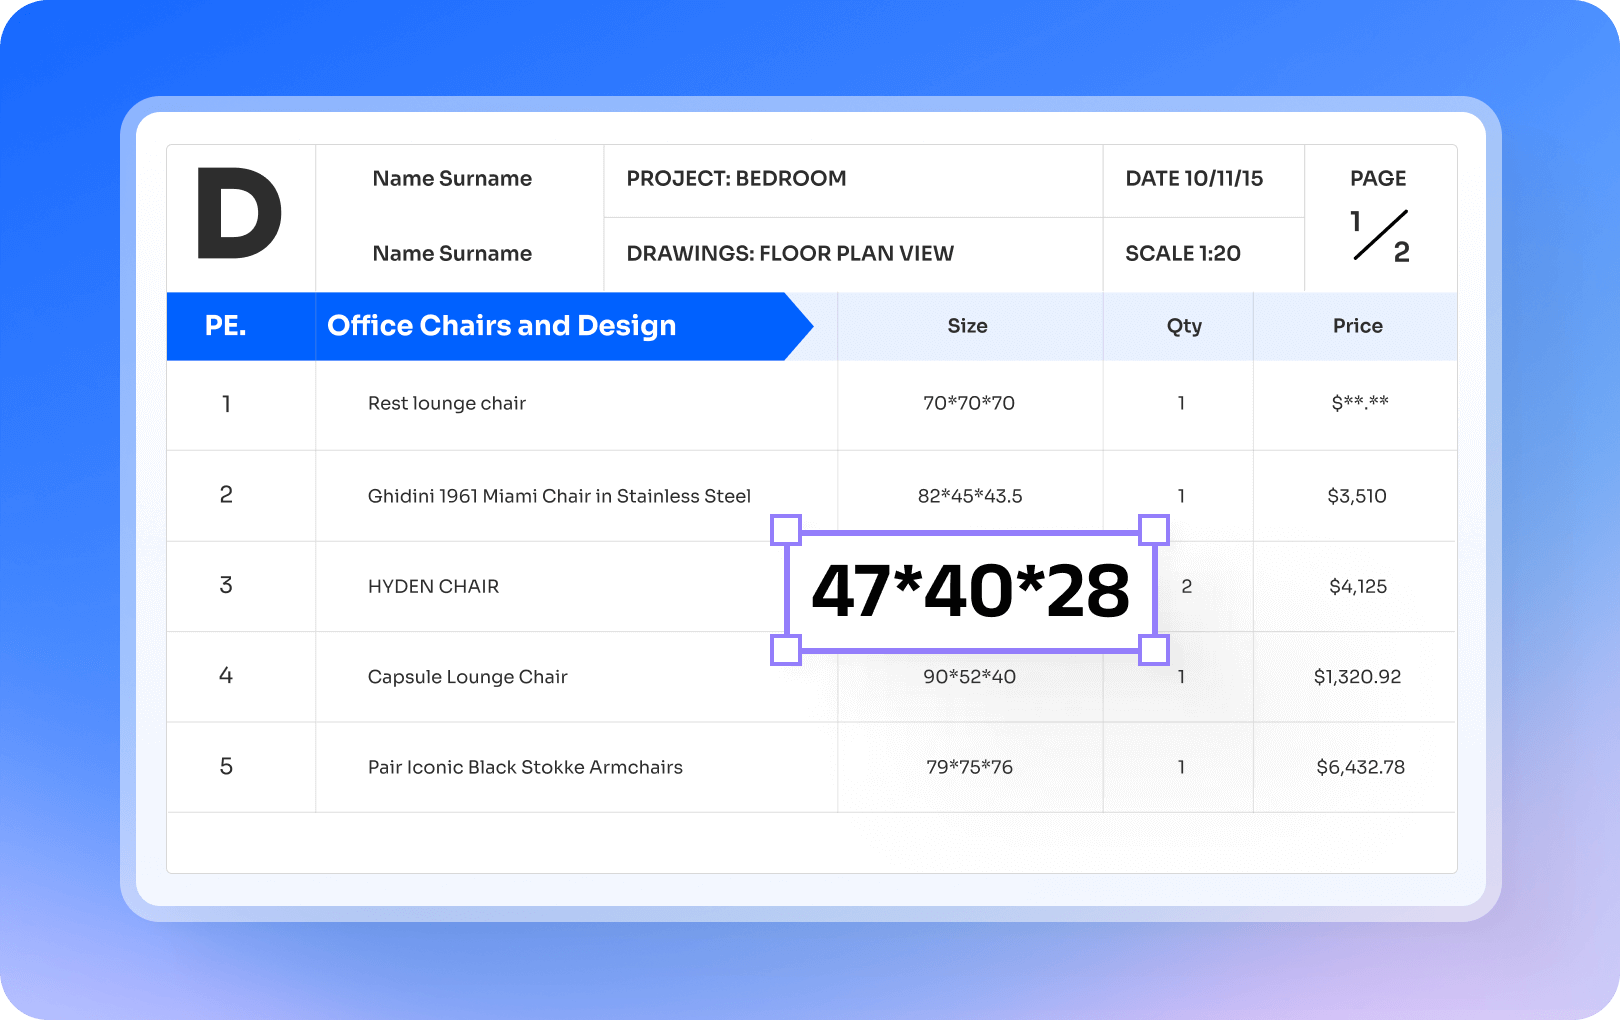1620x1020 pixels.
Task: Click HYDEN CHAIR item name
Action: pyautogui.click(x=433, y=587)
